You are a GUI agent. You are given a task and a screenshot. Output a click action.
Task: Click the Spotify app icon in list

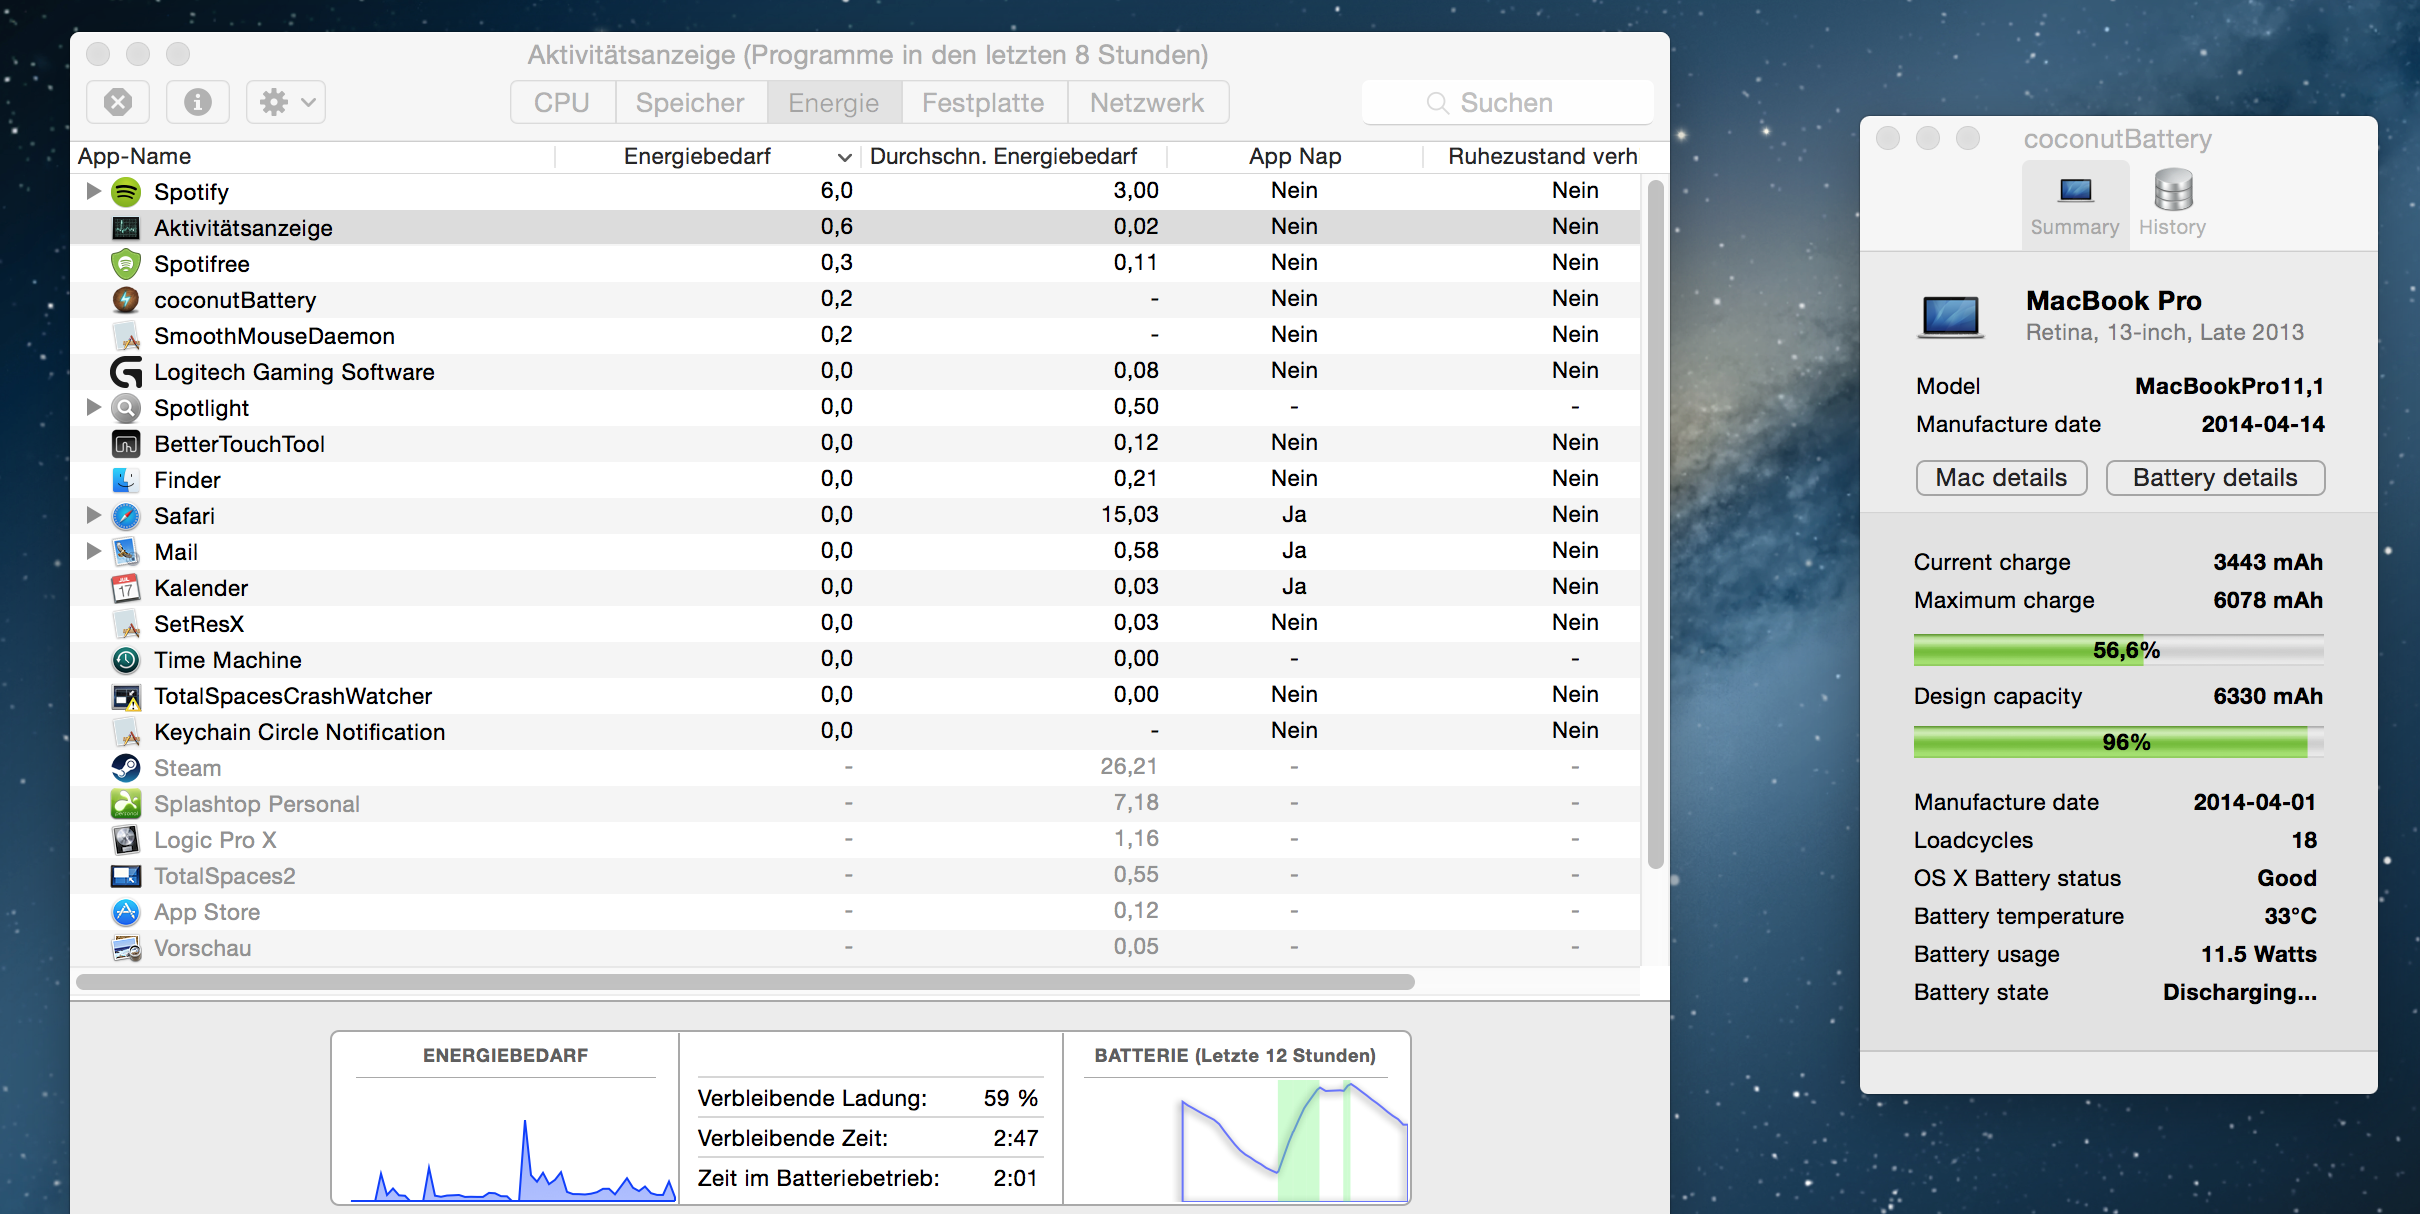coord(126,191)
